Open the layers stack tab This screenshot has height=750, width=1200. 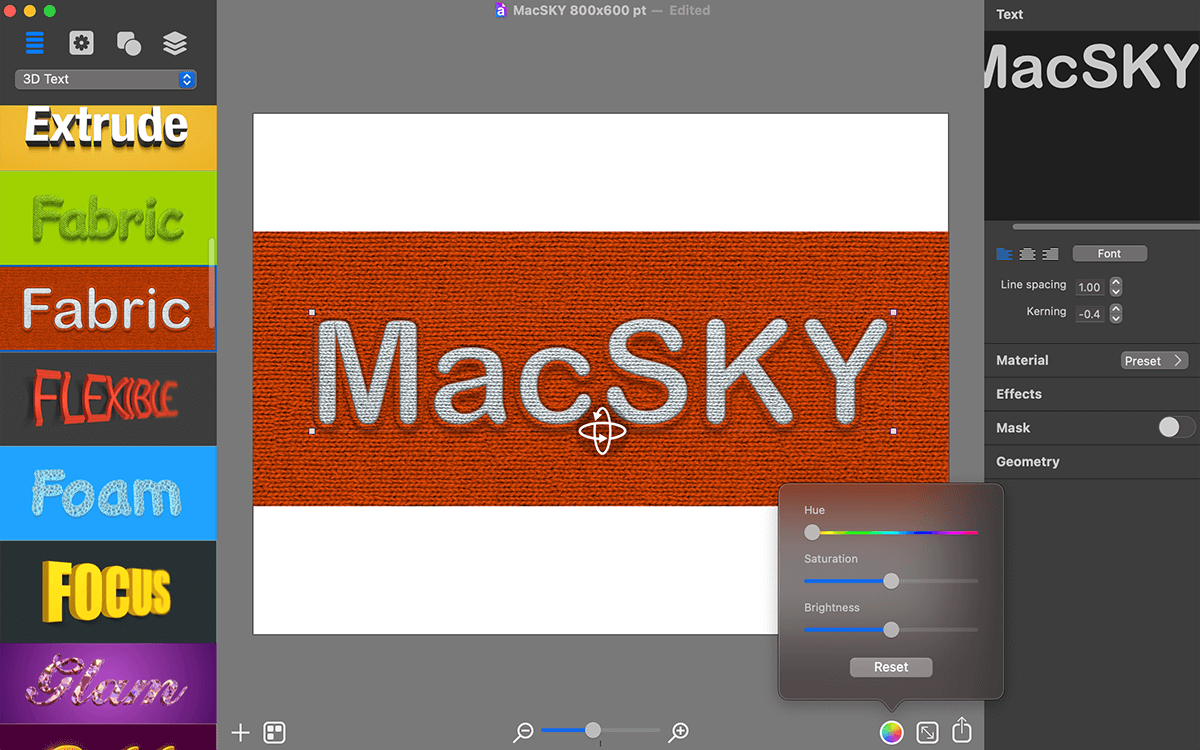[175, 43]
